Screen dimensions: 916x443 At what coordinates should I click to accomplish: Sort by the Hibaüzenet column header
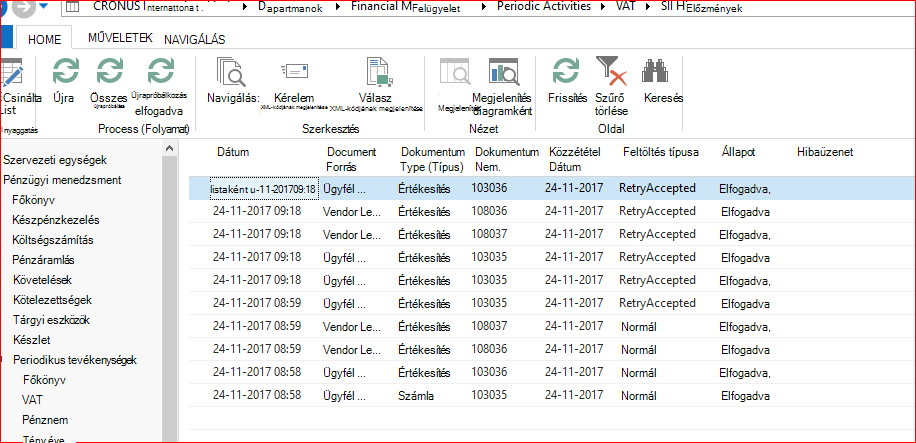click(x=825, y=152)
